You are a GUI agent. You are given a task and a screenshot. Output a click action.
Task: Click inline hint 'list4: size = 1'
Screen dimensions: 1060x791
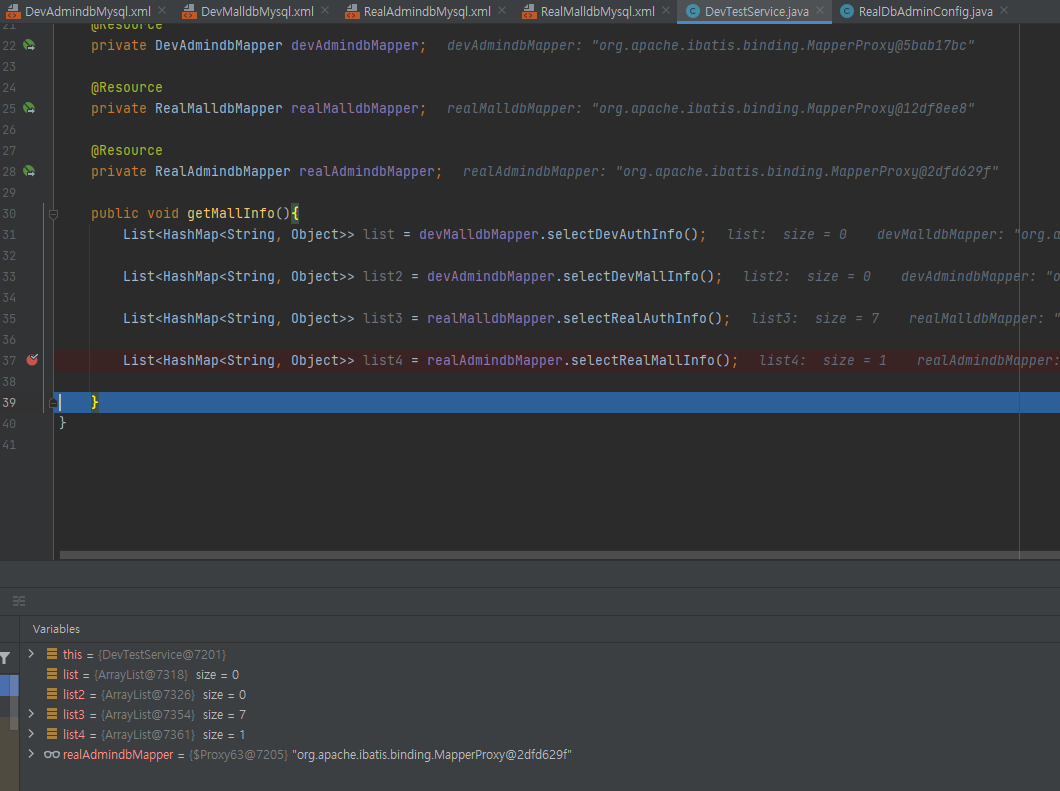(x=823, y=360)
